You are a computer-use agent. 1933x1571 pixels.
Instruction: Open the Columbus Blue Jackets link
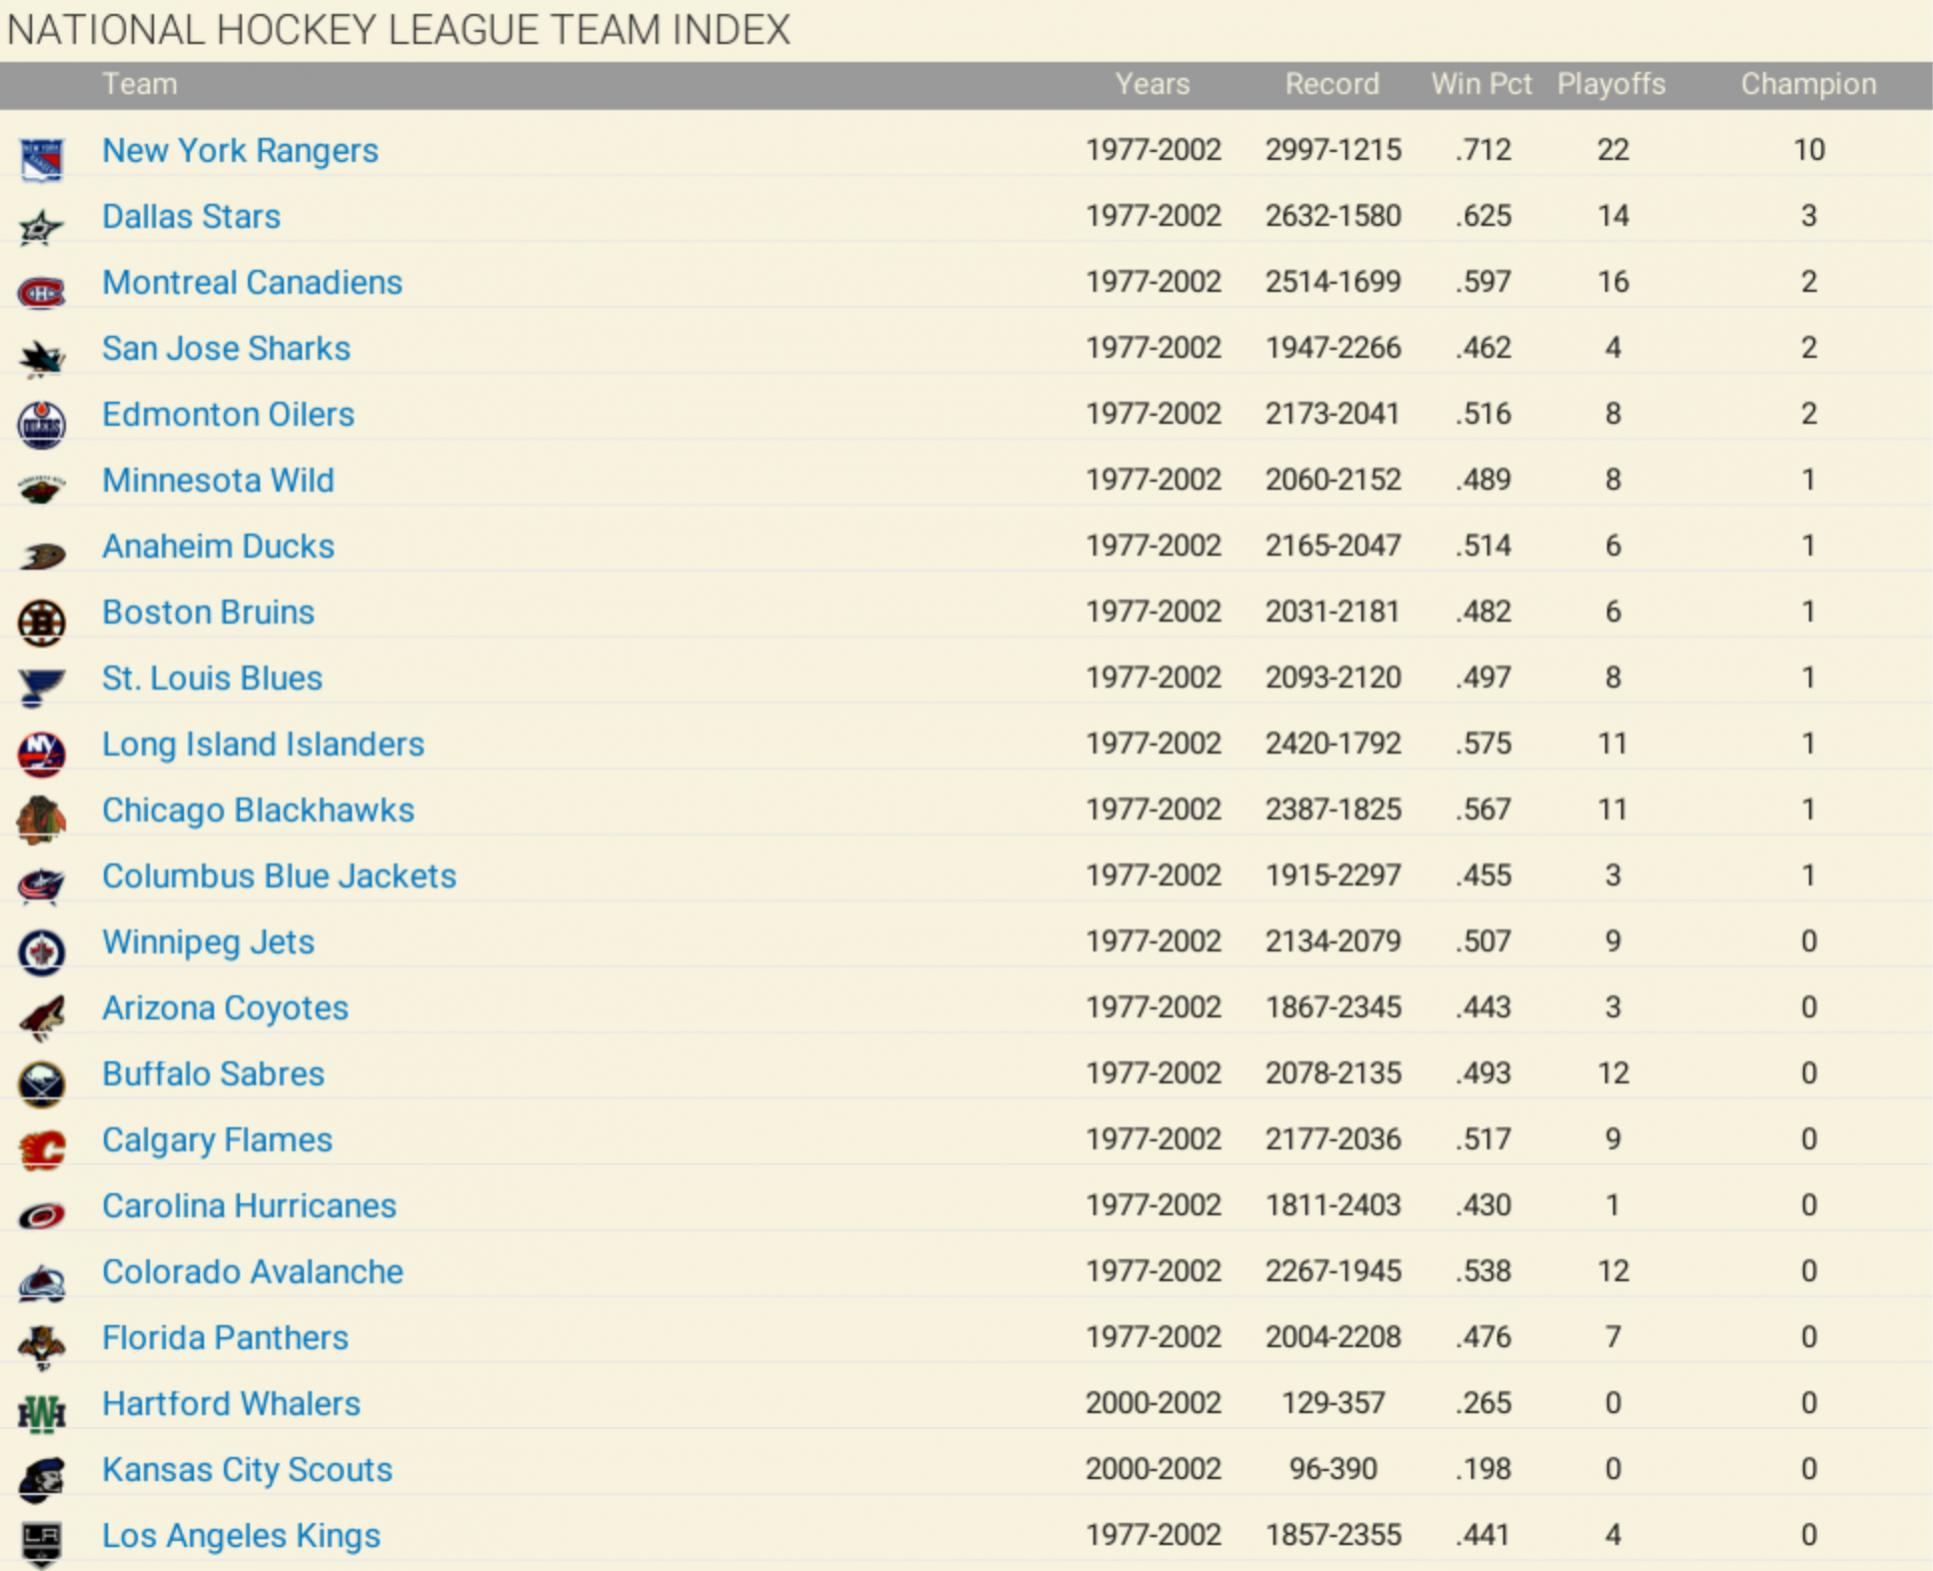279,876
